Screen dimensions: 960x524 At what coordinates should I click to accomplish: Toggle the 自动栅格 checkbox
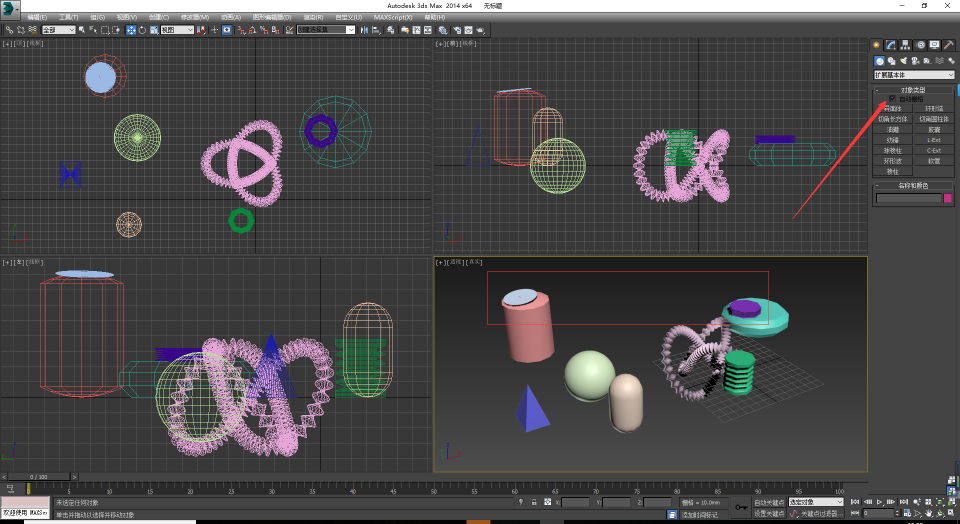(892, 98)
